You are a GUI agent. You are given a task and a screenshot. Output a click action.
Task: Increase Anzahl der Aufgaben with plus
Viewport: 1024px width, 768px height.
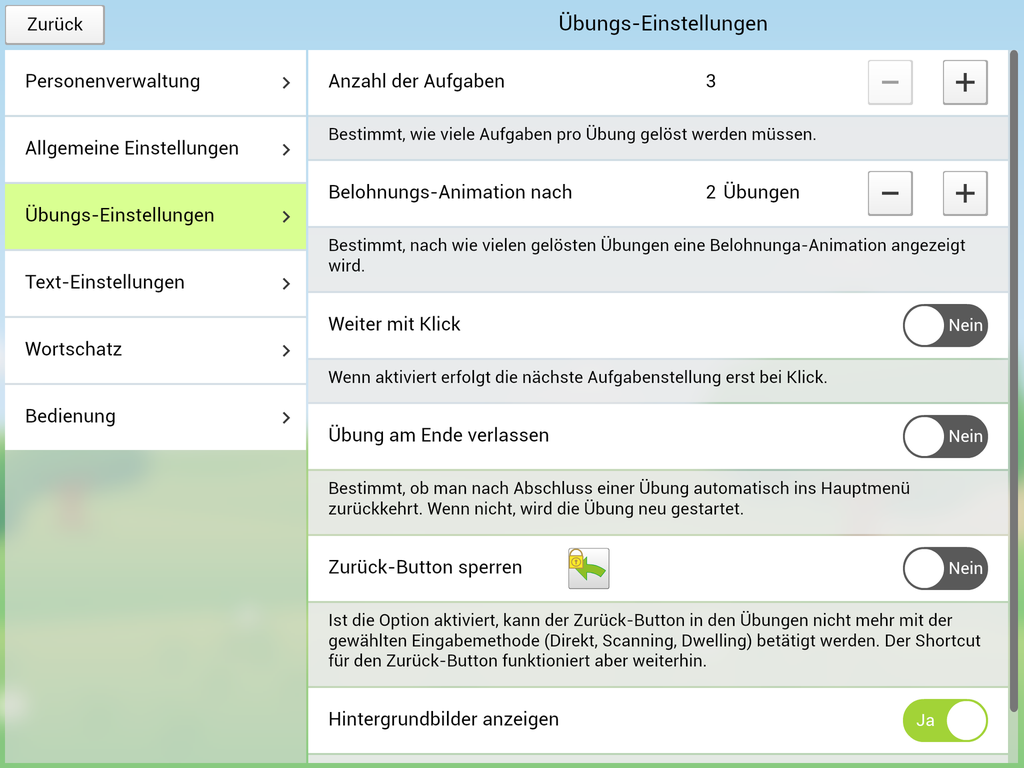click(x=964, y=82)
